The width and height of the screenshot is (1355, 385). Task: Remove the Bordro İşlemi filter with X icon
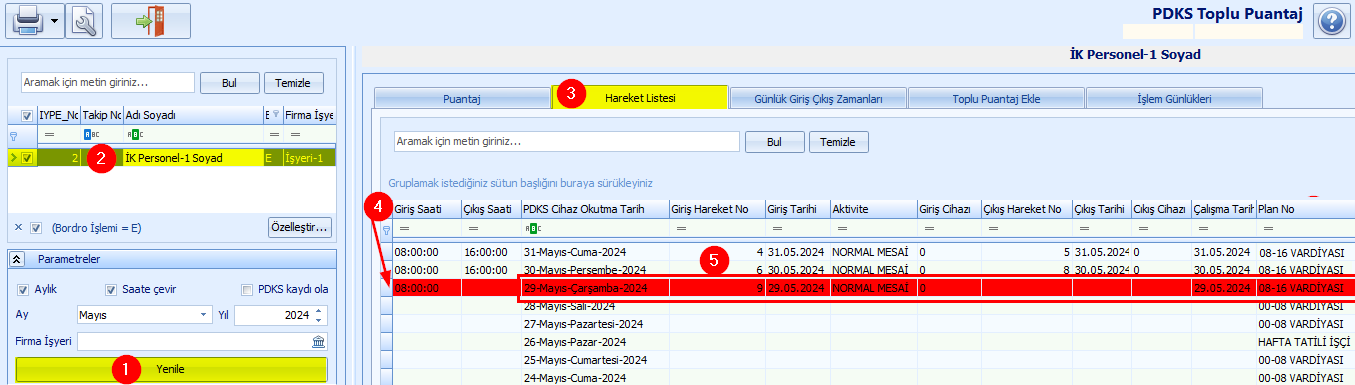tap(18, 227)
